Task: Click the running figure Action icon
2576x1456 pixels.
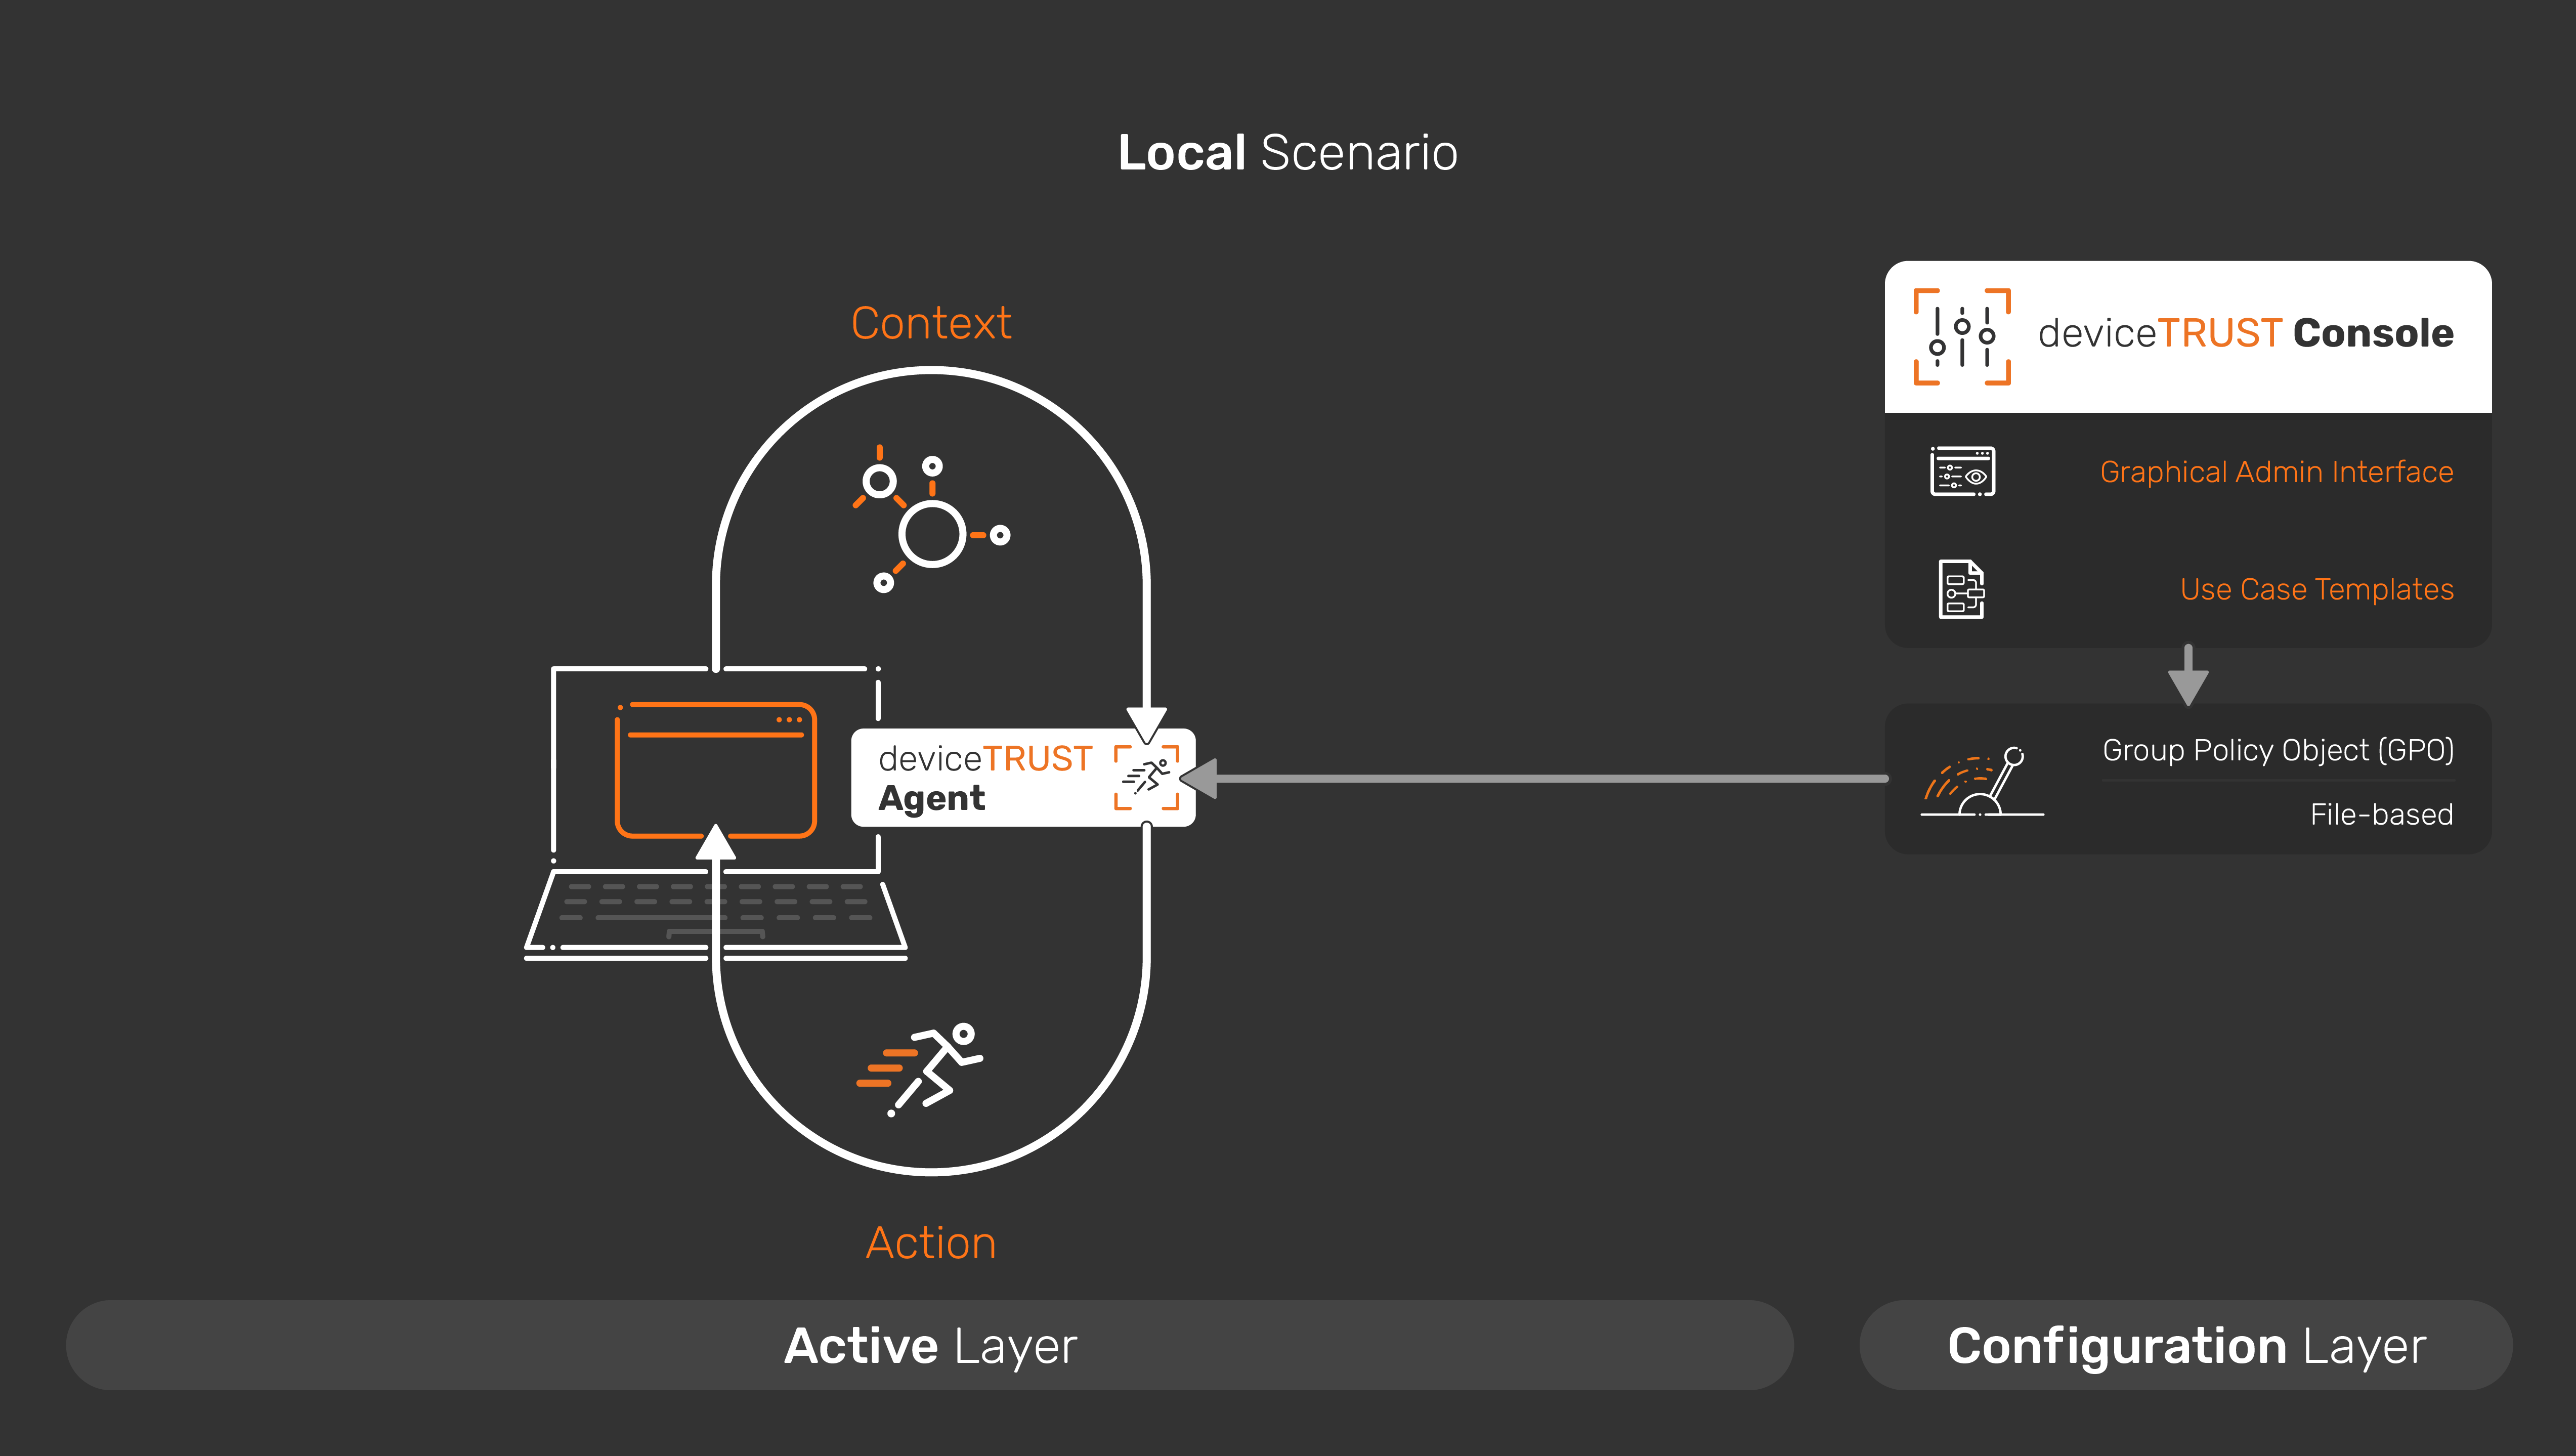Action: pos(928,1067)
